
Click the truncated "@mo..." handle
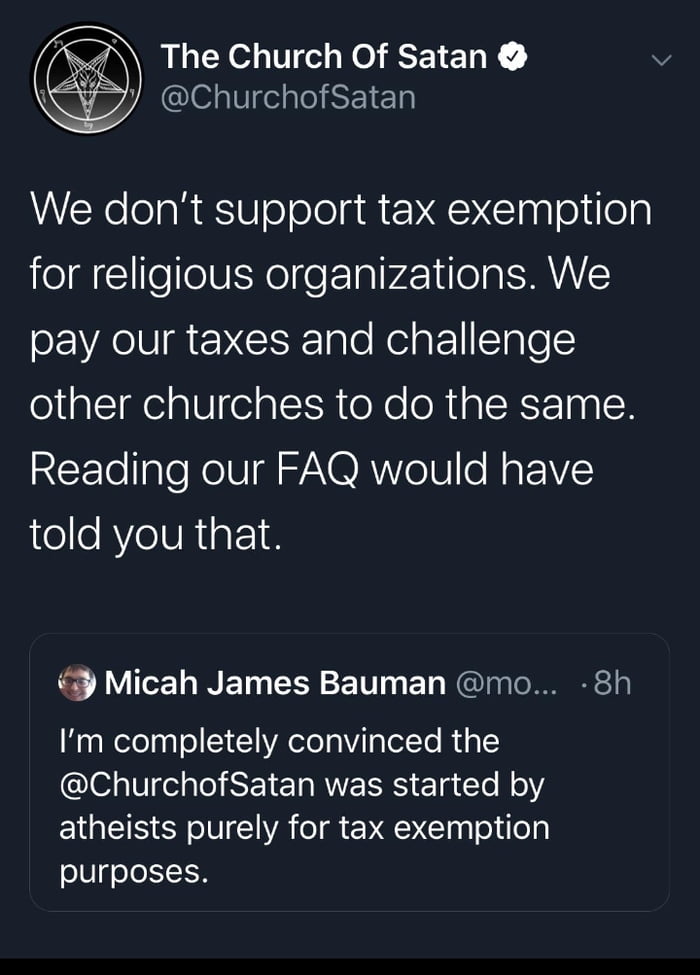click(x=508, y=683)
